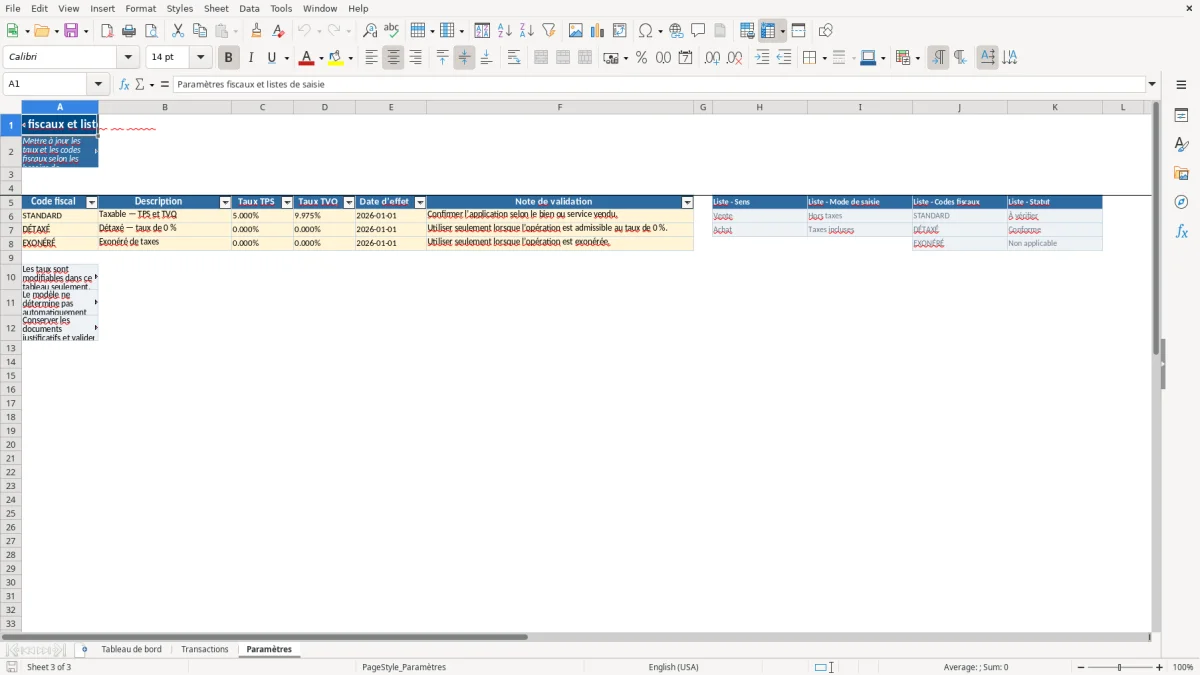The height and width of the screenshot is (675, 1200).
Task: Toggle center vertically alignment
Action: 464,58
